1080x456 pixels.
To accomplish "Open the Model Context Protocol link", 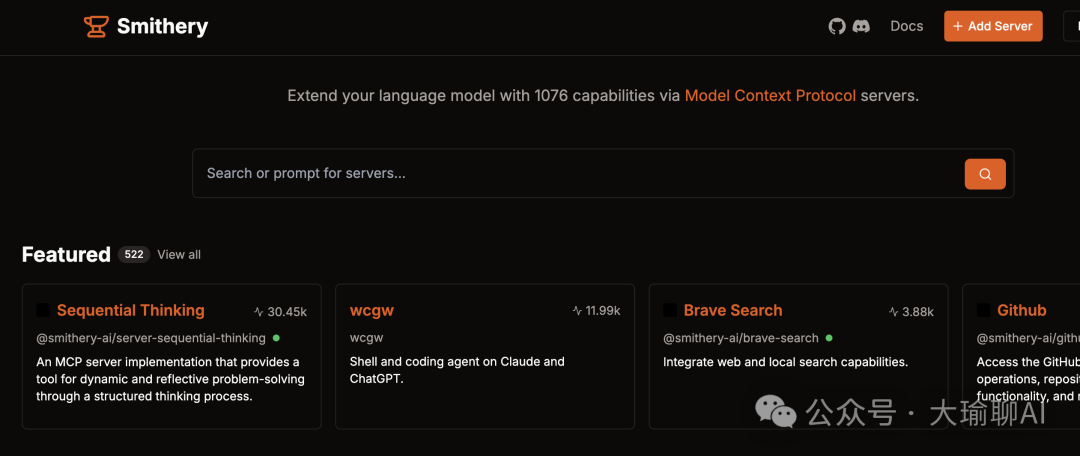I will pos(770,96).
